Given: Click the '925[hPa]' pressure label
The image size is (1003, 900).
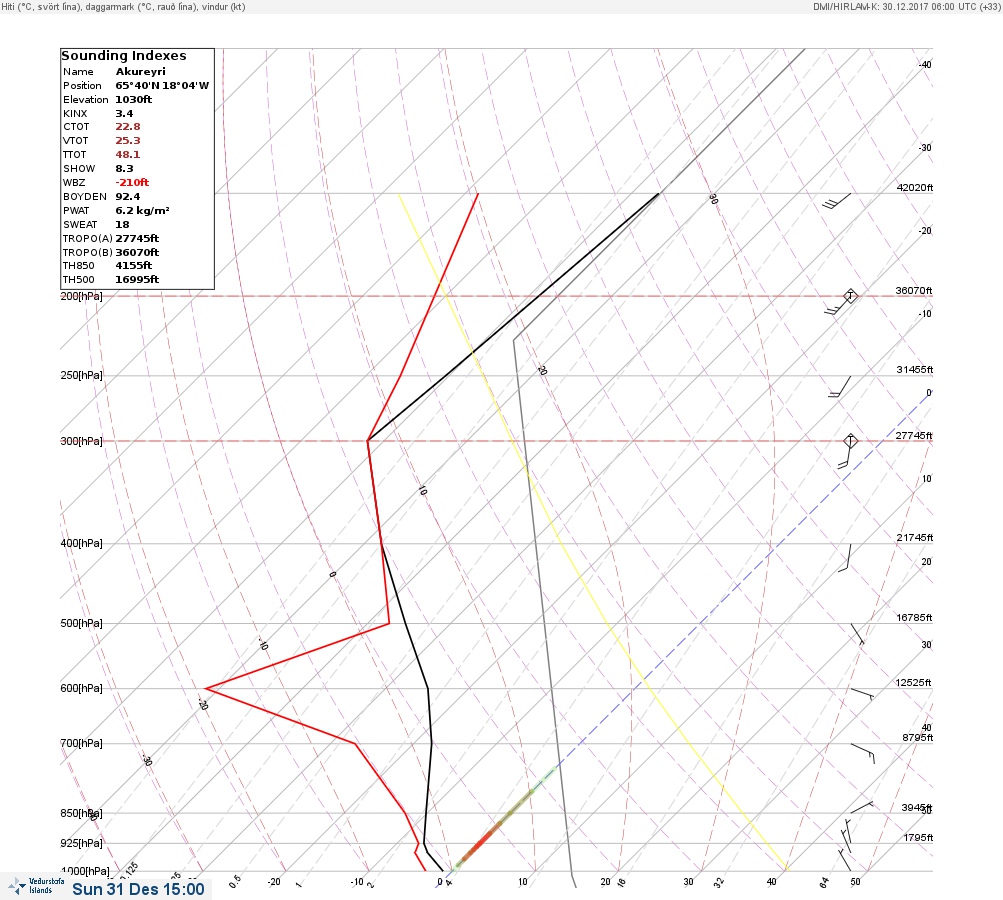Looking at the screenshot, I should [81, 843].
